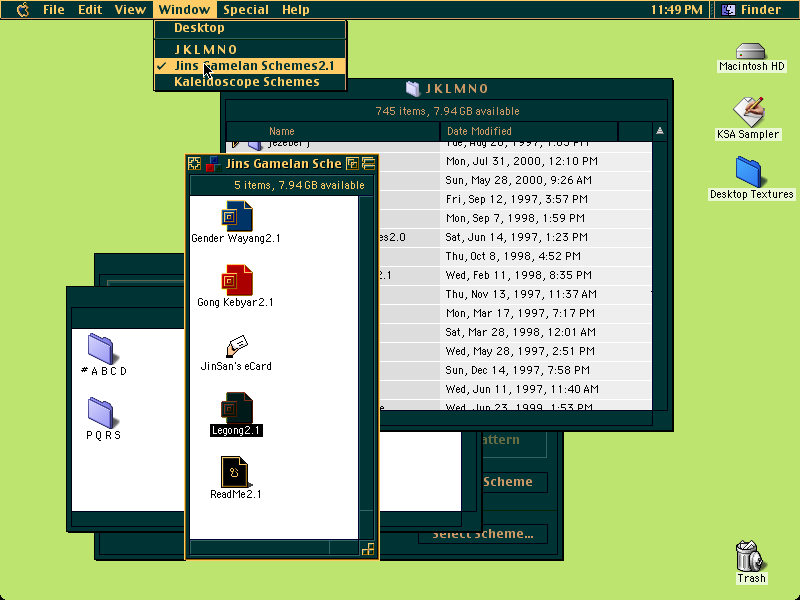Sort J K L M N O list by Date Modified
The image size is (800, 600).
point(529,131)
